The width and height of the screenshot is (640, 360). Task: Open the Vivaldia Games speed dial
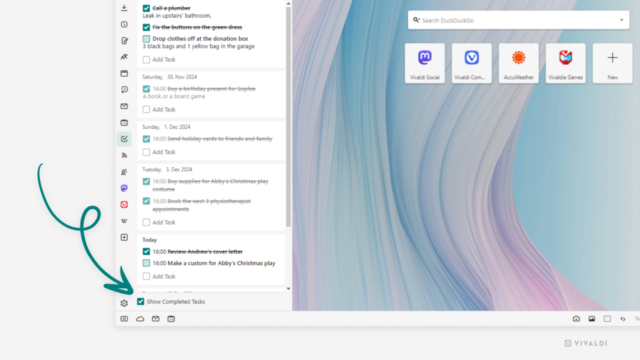click(x=565, y=63)
